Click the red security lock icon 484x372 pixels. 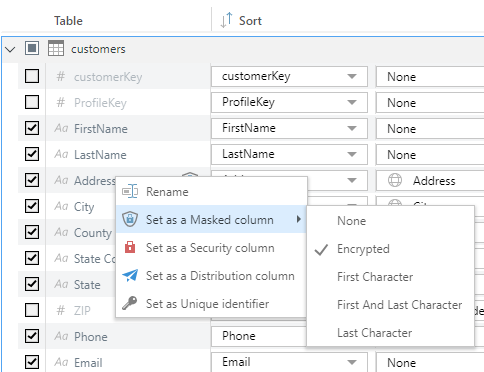pos(130,247)
